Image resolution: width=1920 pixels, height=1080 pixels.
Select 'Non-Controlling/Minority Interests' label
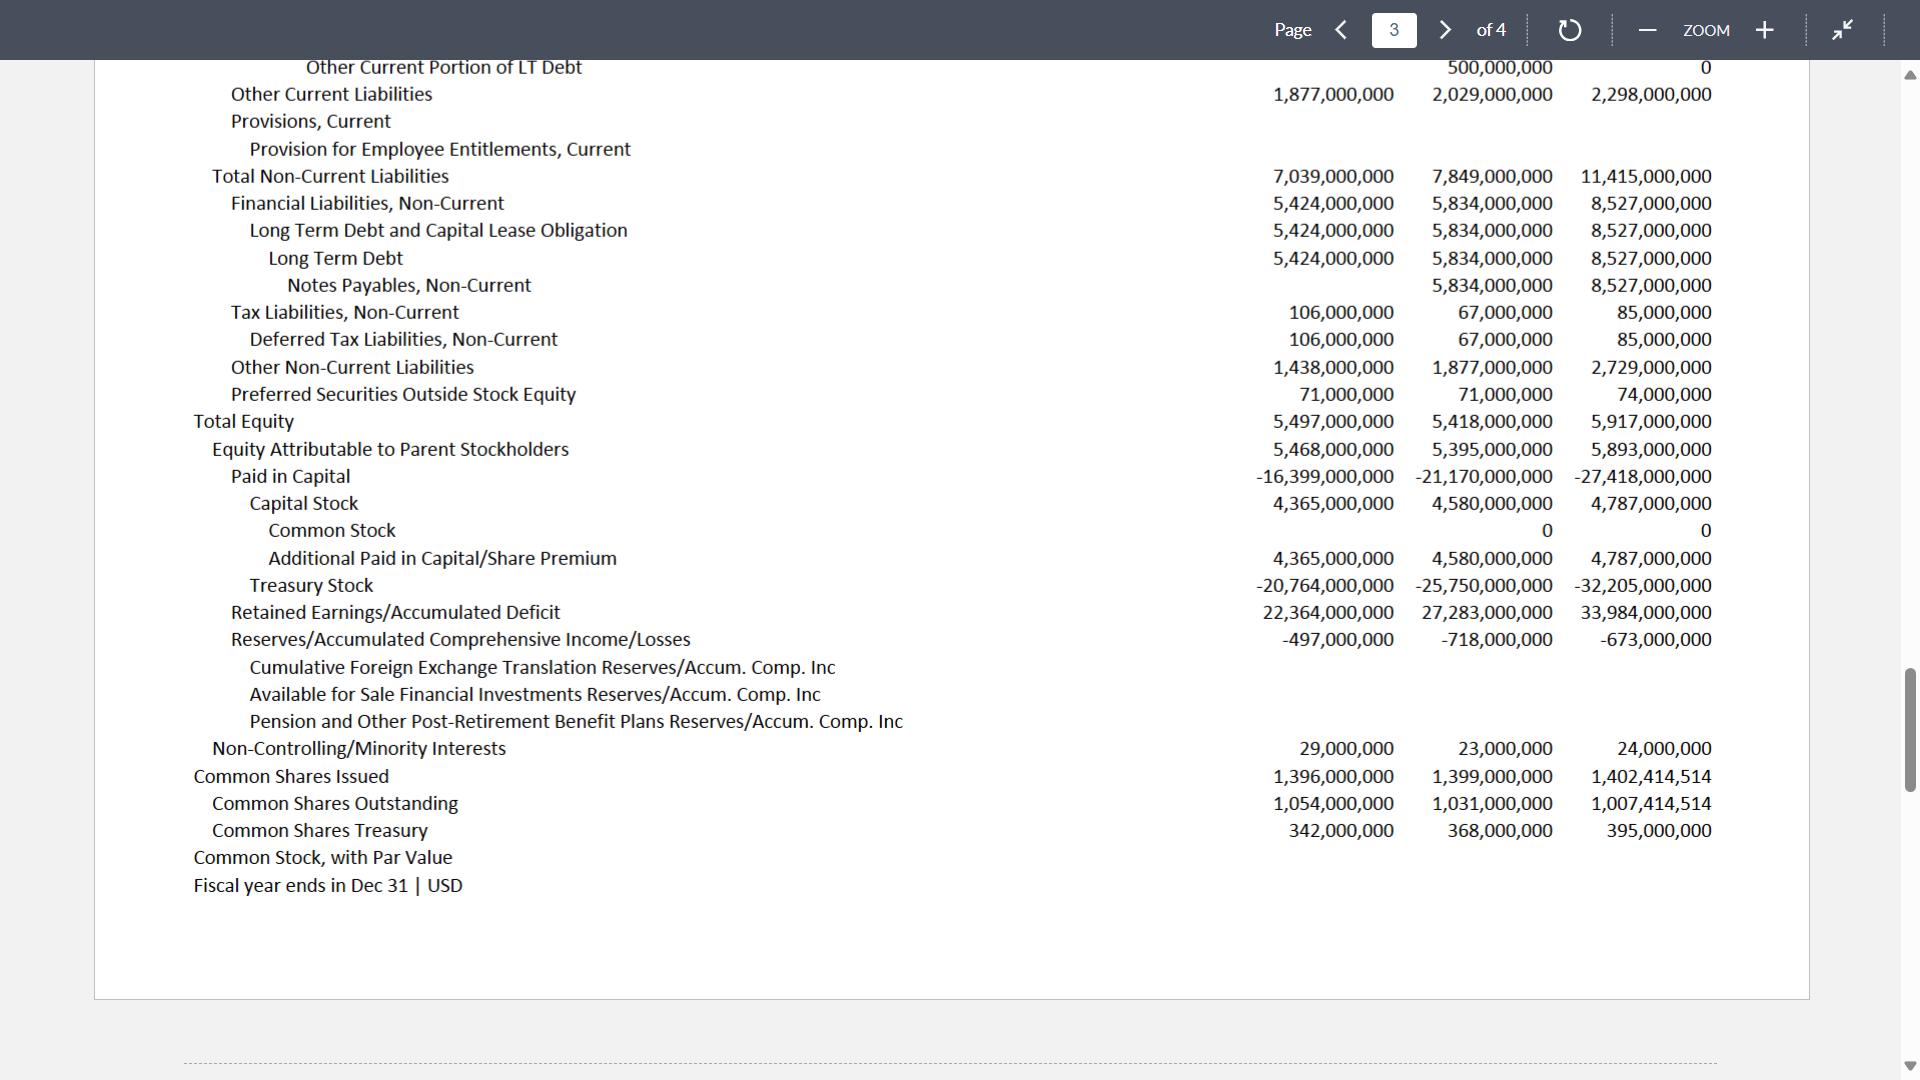[x=358, y=748]
